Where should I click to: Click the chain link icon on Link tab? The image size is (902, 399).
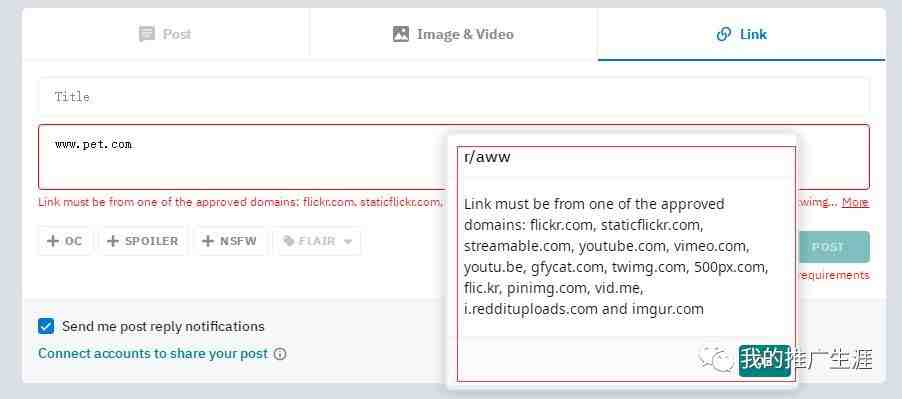724,34
